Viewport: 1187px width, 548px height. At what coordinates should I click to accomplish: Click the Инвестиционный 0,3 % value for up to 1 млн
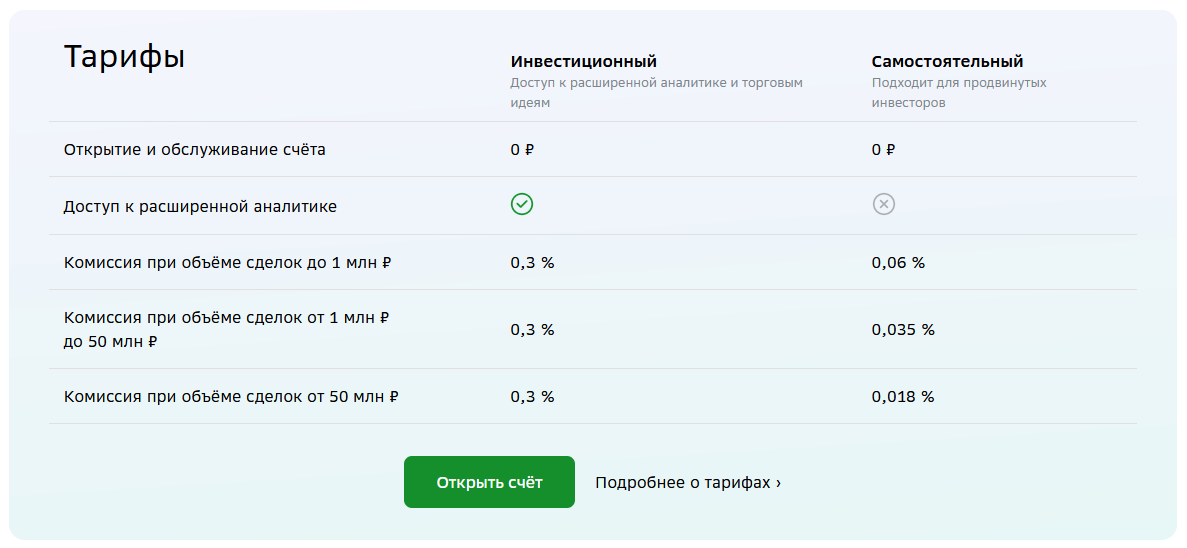(532, 263)
